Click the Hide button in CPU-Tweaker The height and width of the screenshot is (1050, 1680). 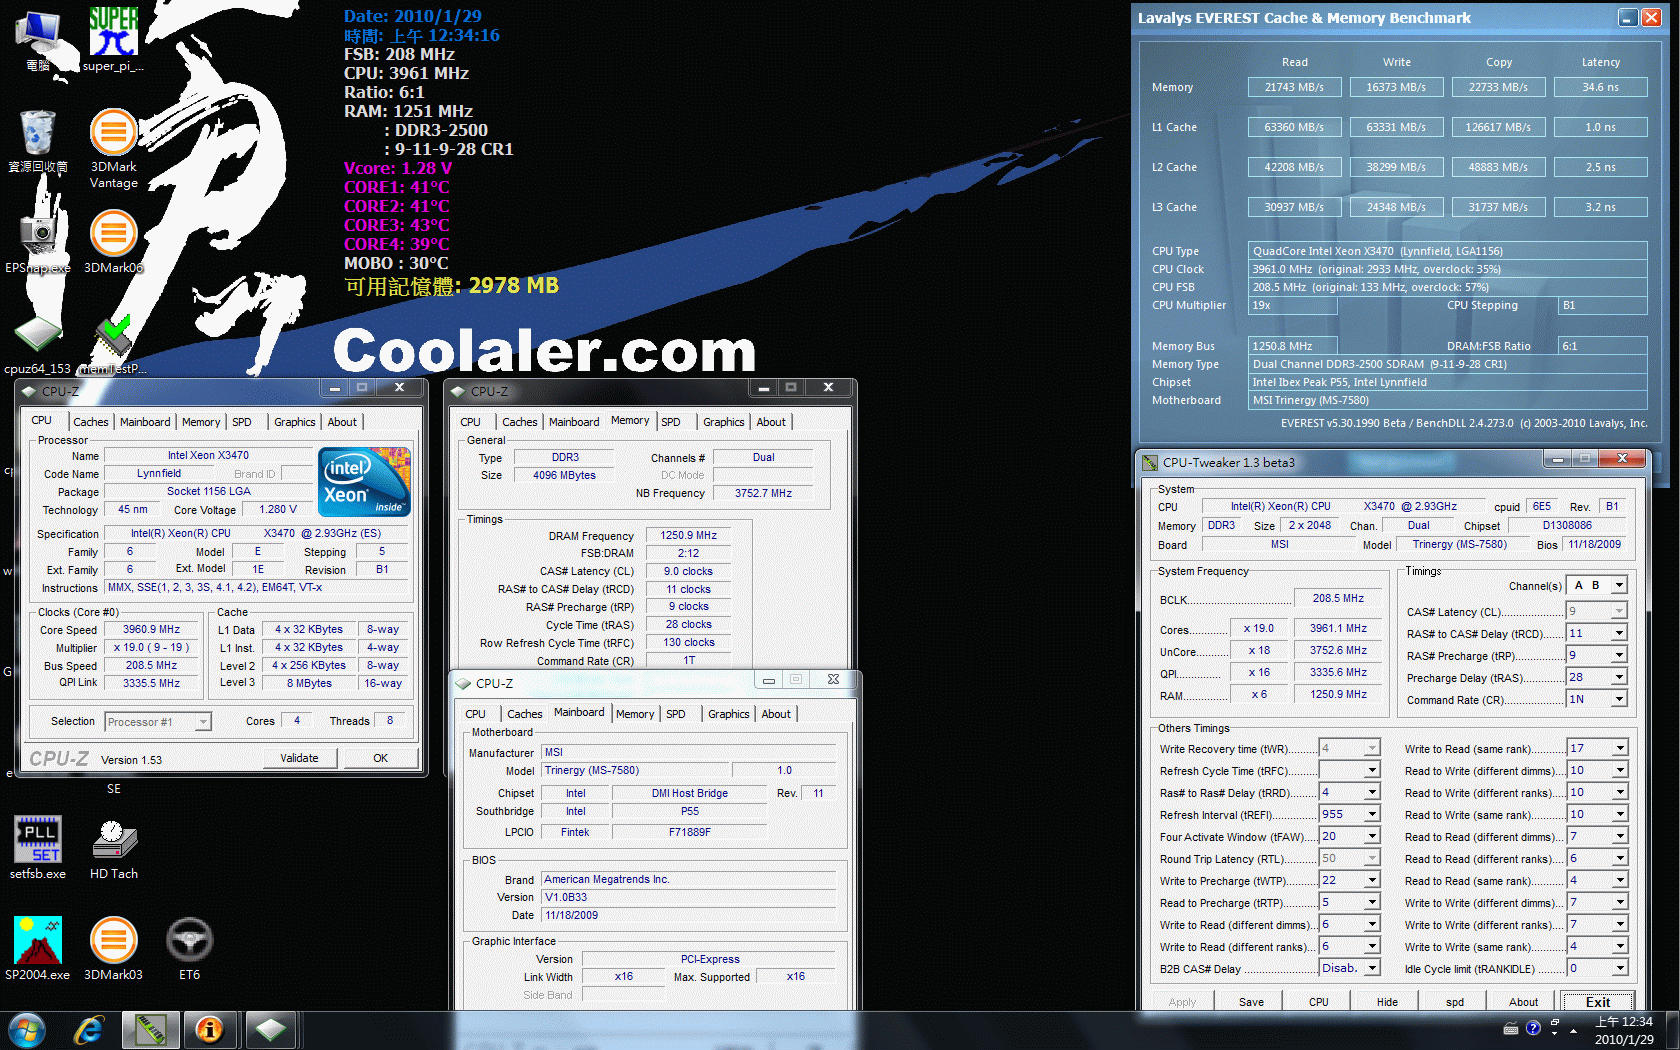pos(1387,1001)
